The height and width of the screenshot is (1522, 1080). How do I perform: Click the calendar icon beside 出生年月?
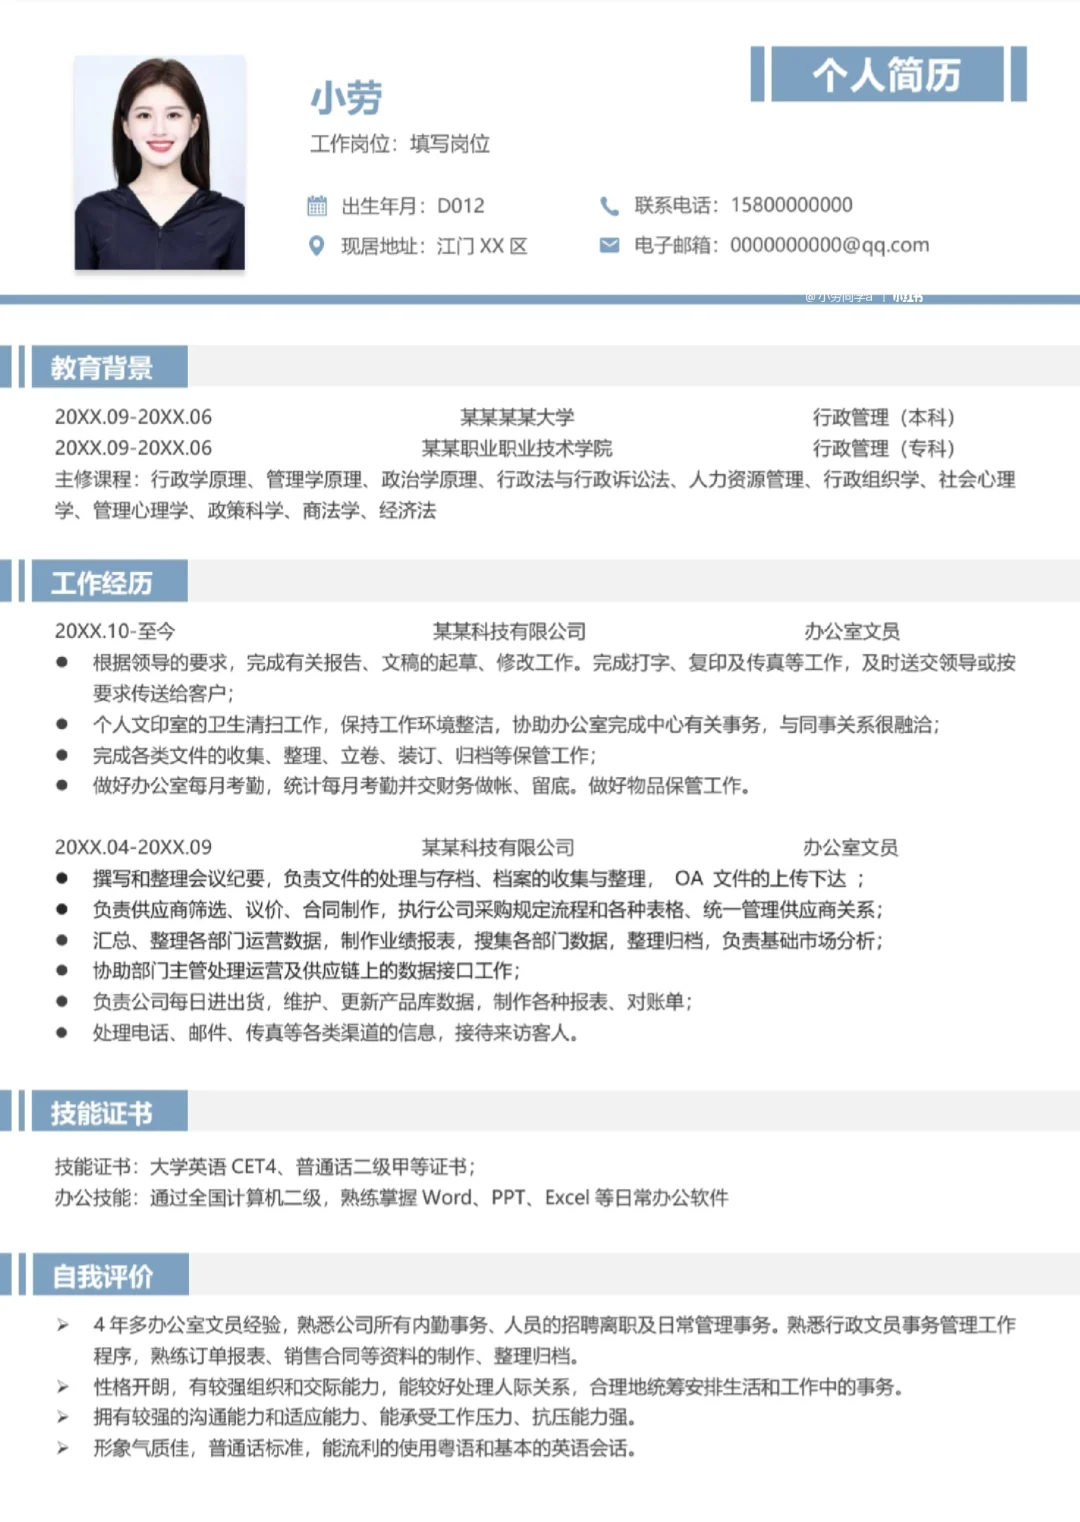[x=317, y=206]
